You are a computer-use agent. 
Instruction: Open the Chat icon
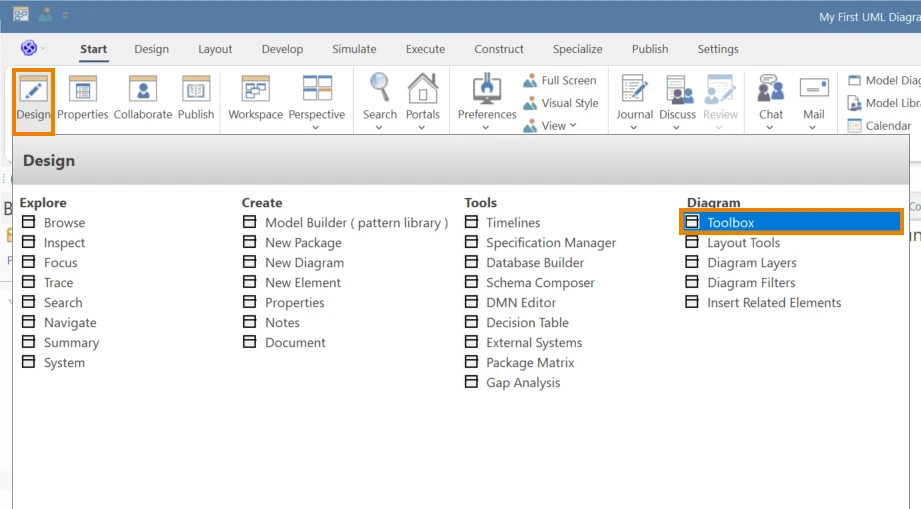click(x=770, y=89)
